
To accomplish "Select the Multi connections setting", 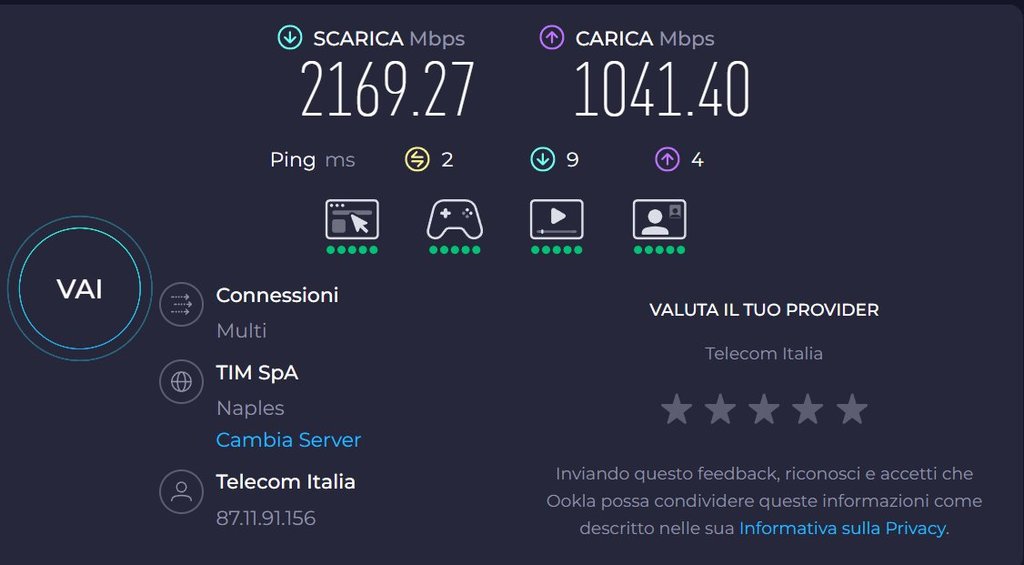I will tap(241, 330).
